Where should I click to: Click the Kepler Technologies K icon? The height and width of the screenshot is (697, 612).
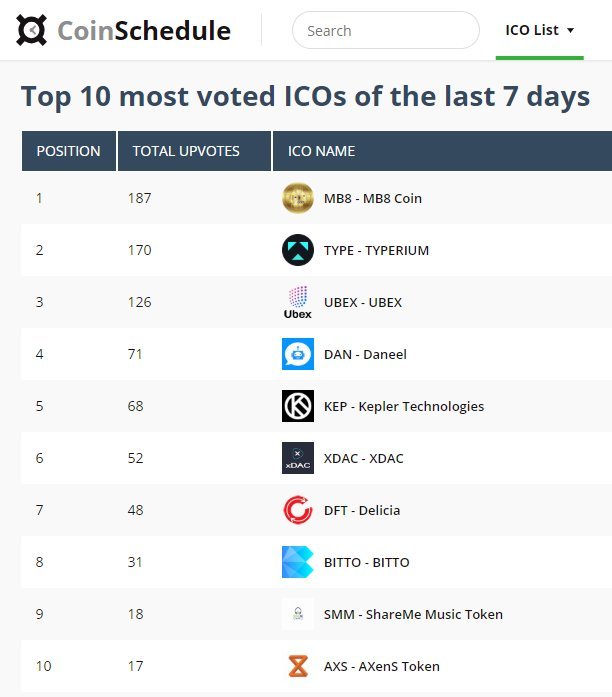tap(298, 406)
